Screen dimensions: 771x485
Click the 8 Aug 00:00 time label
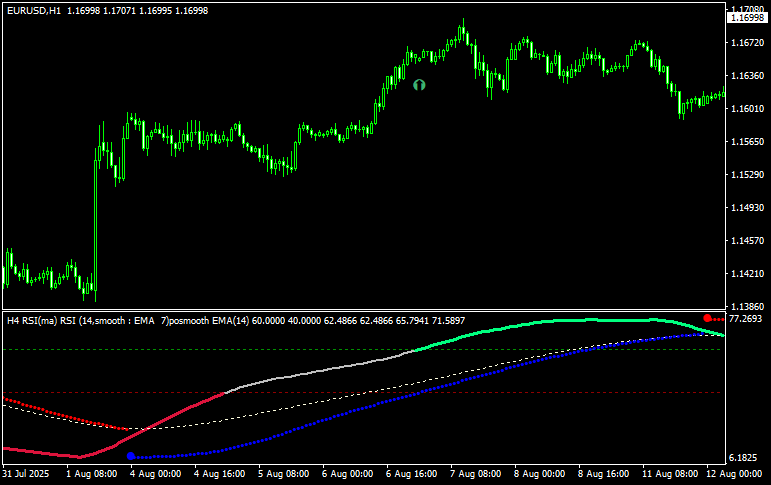coord(539,474)
